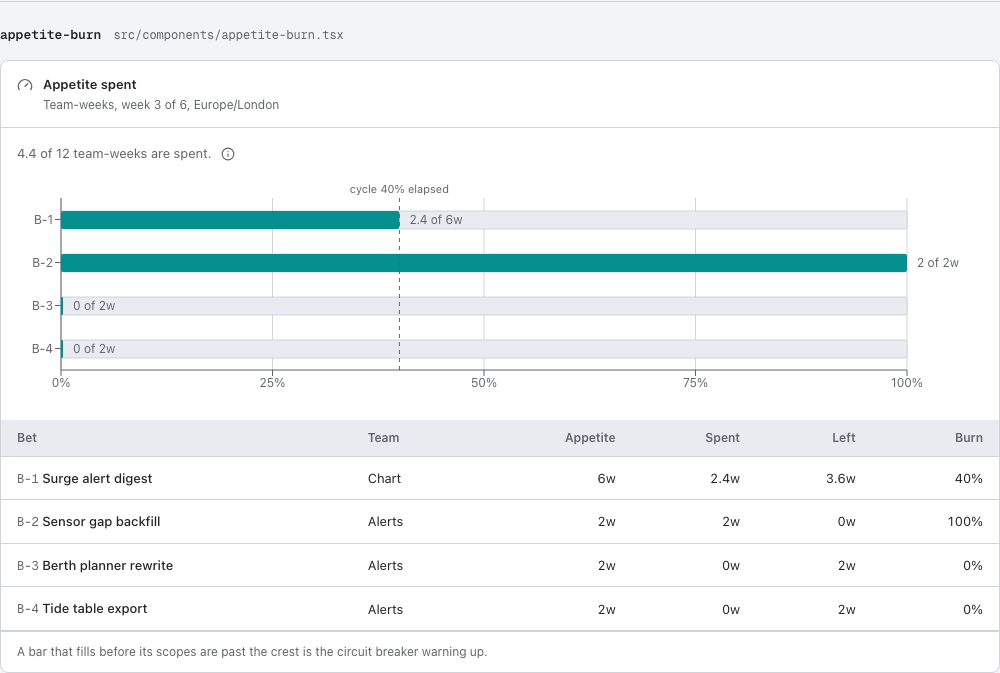Click the '100%' burn cell
Image resolution: width=1000 pixels, height=673 pixels.
tap(965, 522)
